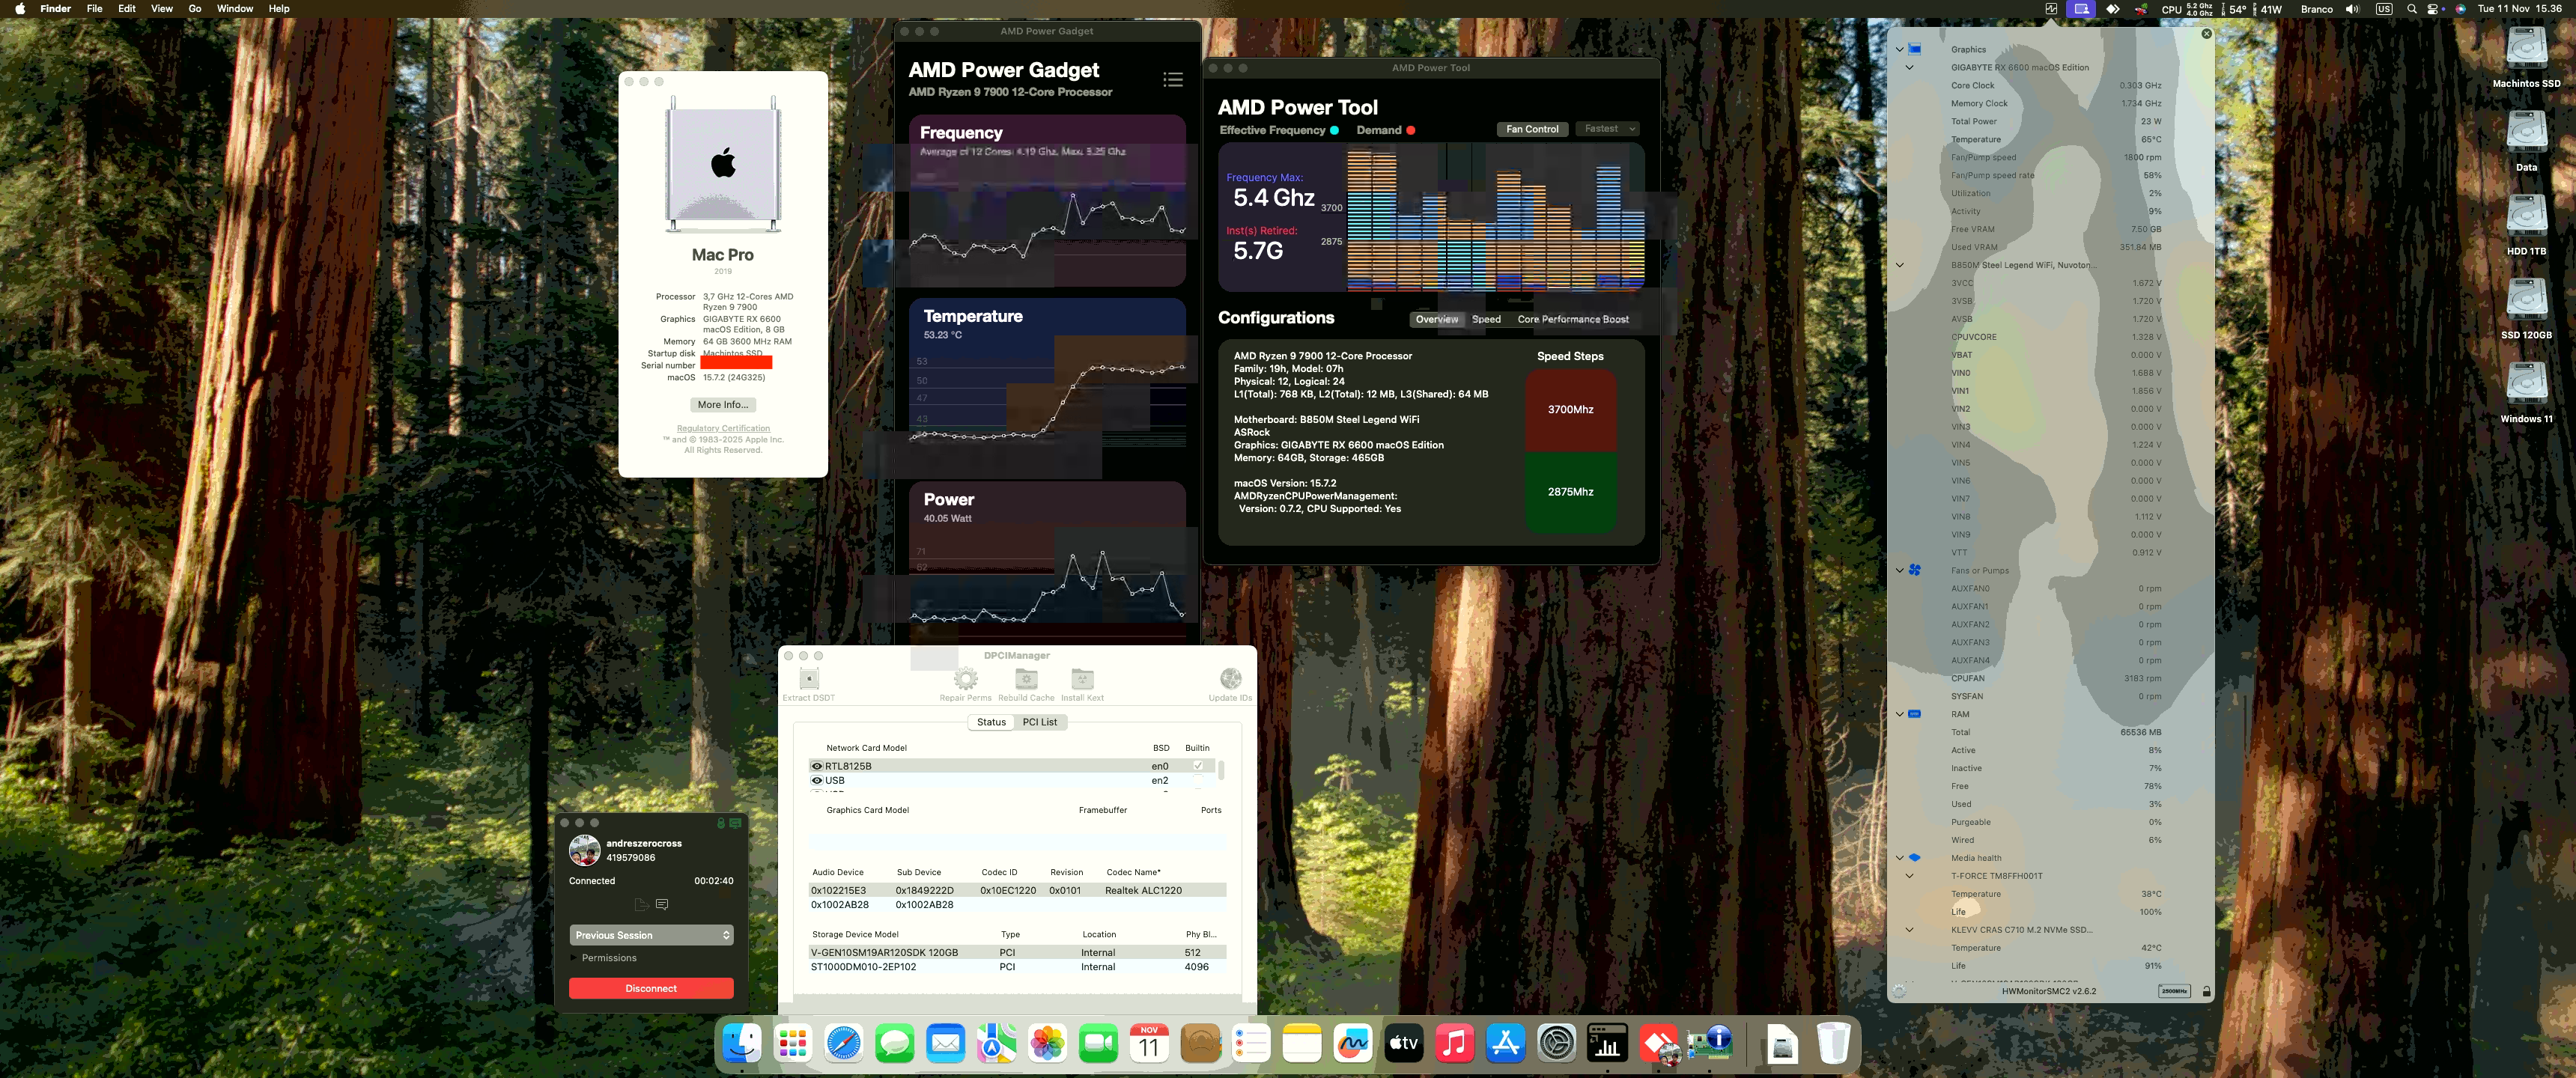Click Rebuild Cache icon in DPCIManager
The height and width of the screenshot is (1078, 2576).
click(x=1026, y=680)
